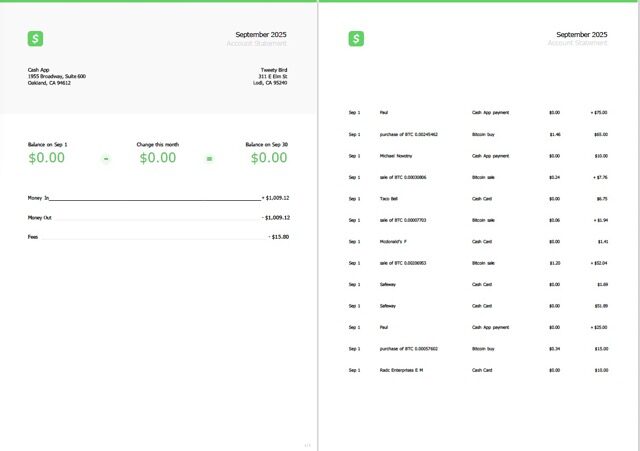640x451 pixels.
Task: Select the Taco Bell Cash Card transaction
Action: coord(390,199)
